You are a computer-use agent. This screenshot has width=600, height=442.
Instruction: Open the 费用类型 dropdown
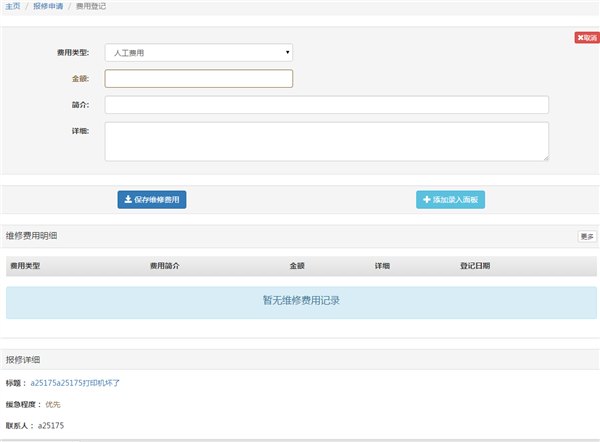tap(199, 52)
